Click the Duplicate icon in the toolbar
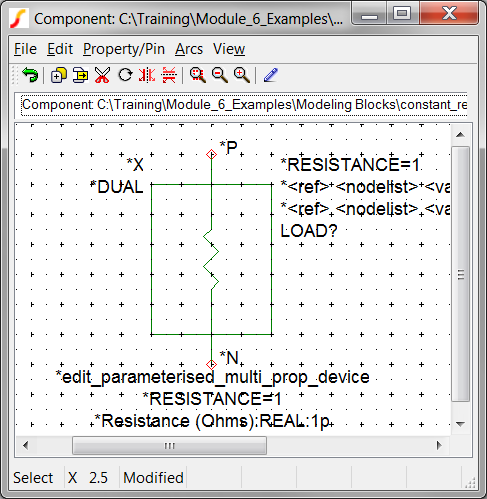Viewport: 487px width, 499px height. [x=58, y=75]
